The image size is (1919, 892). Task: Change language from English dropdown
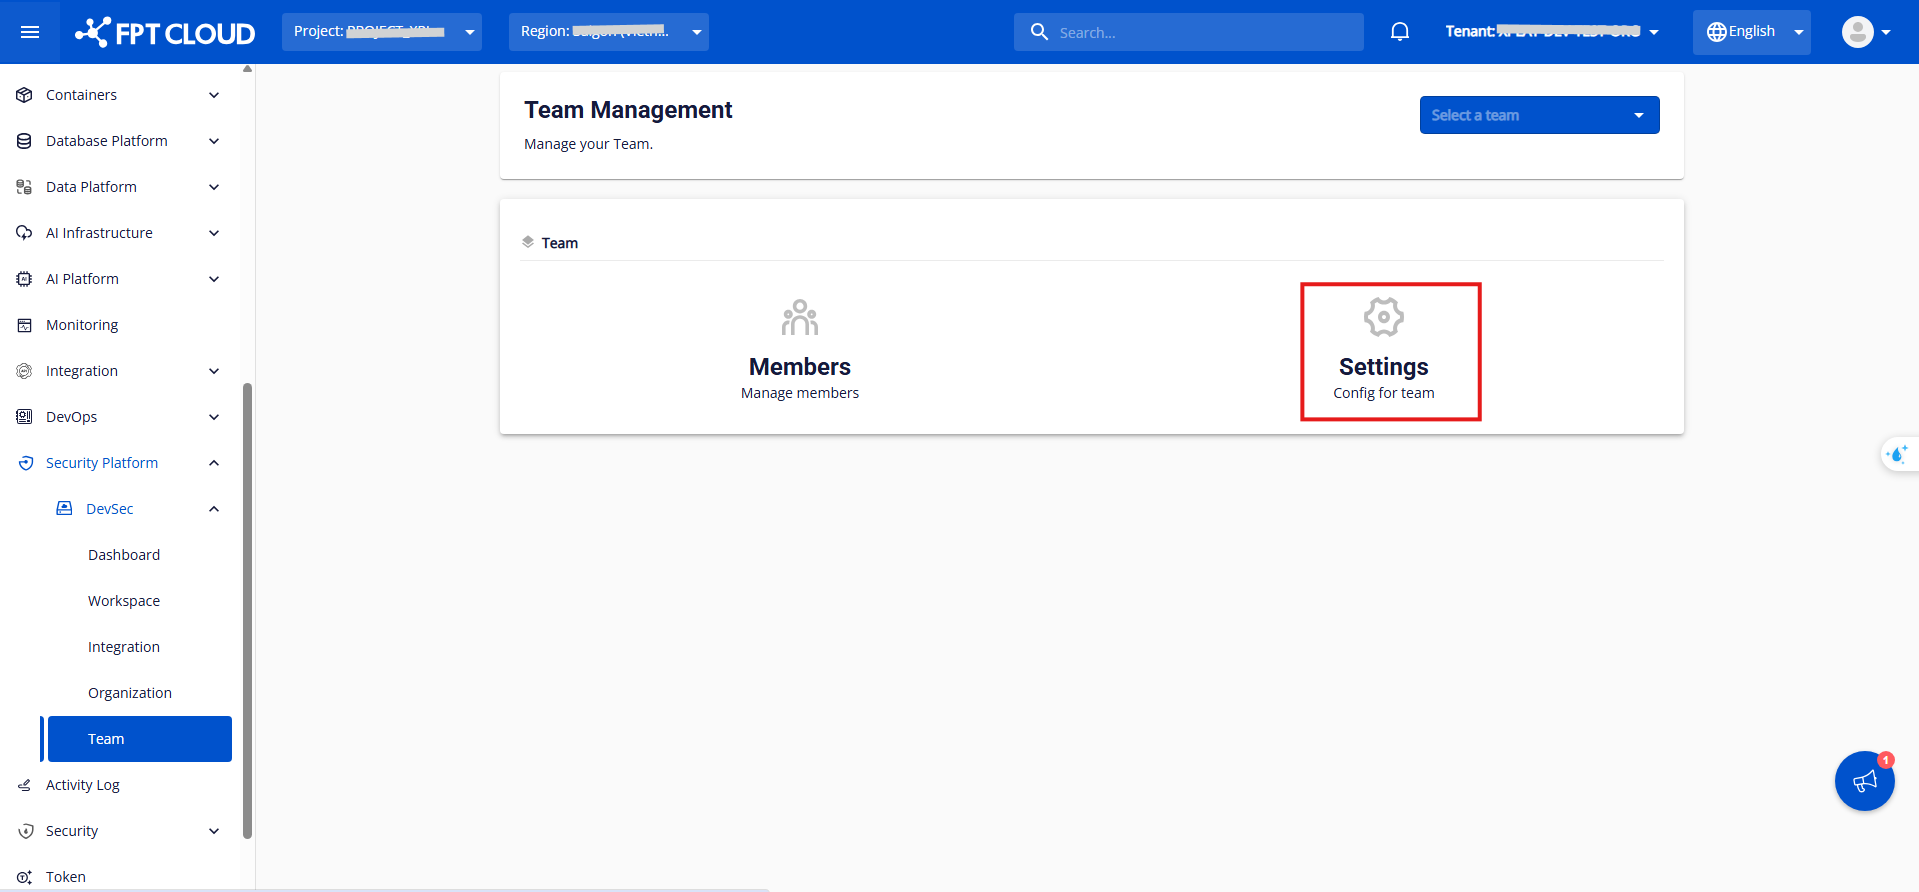(1751, 32)
